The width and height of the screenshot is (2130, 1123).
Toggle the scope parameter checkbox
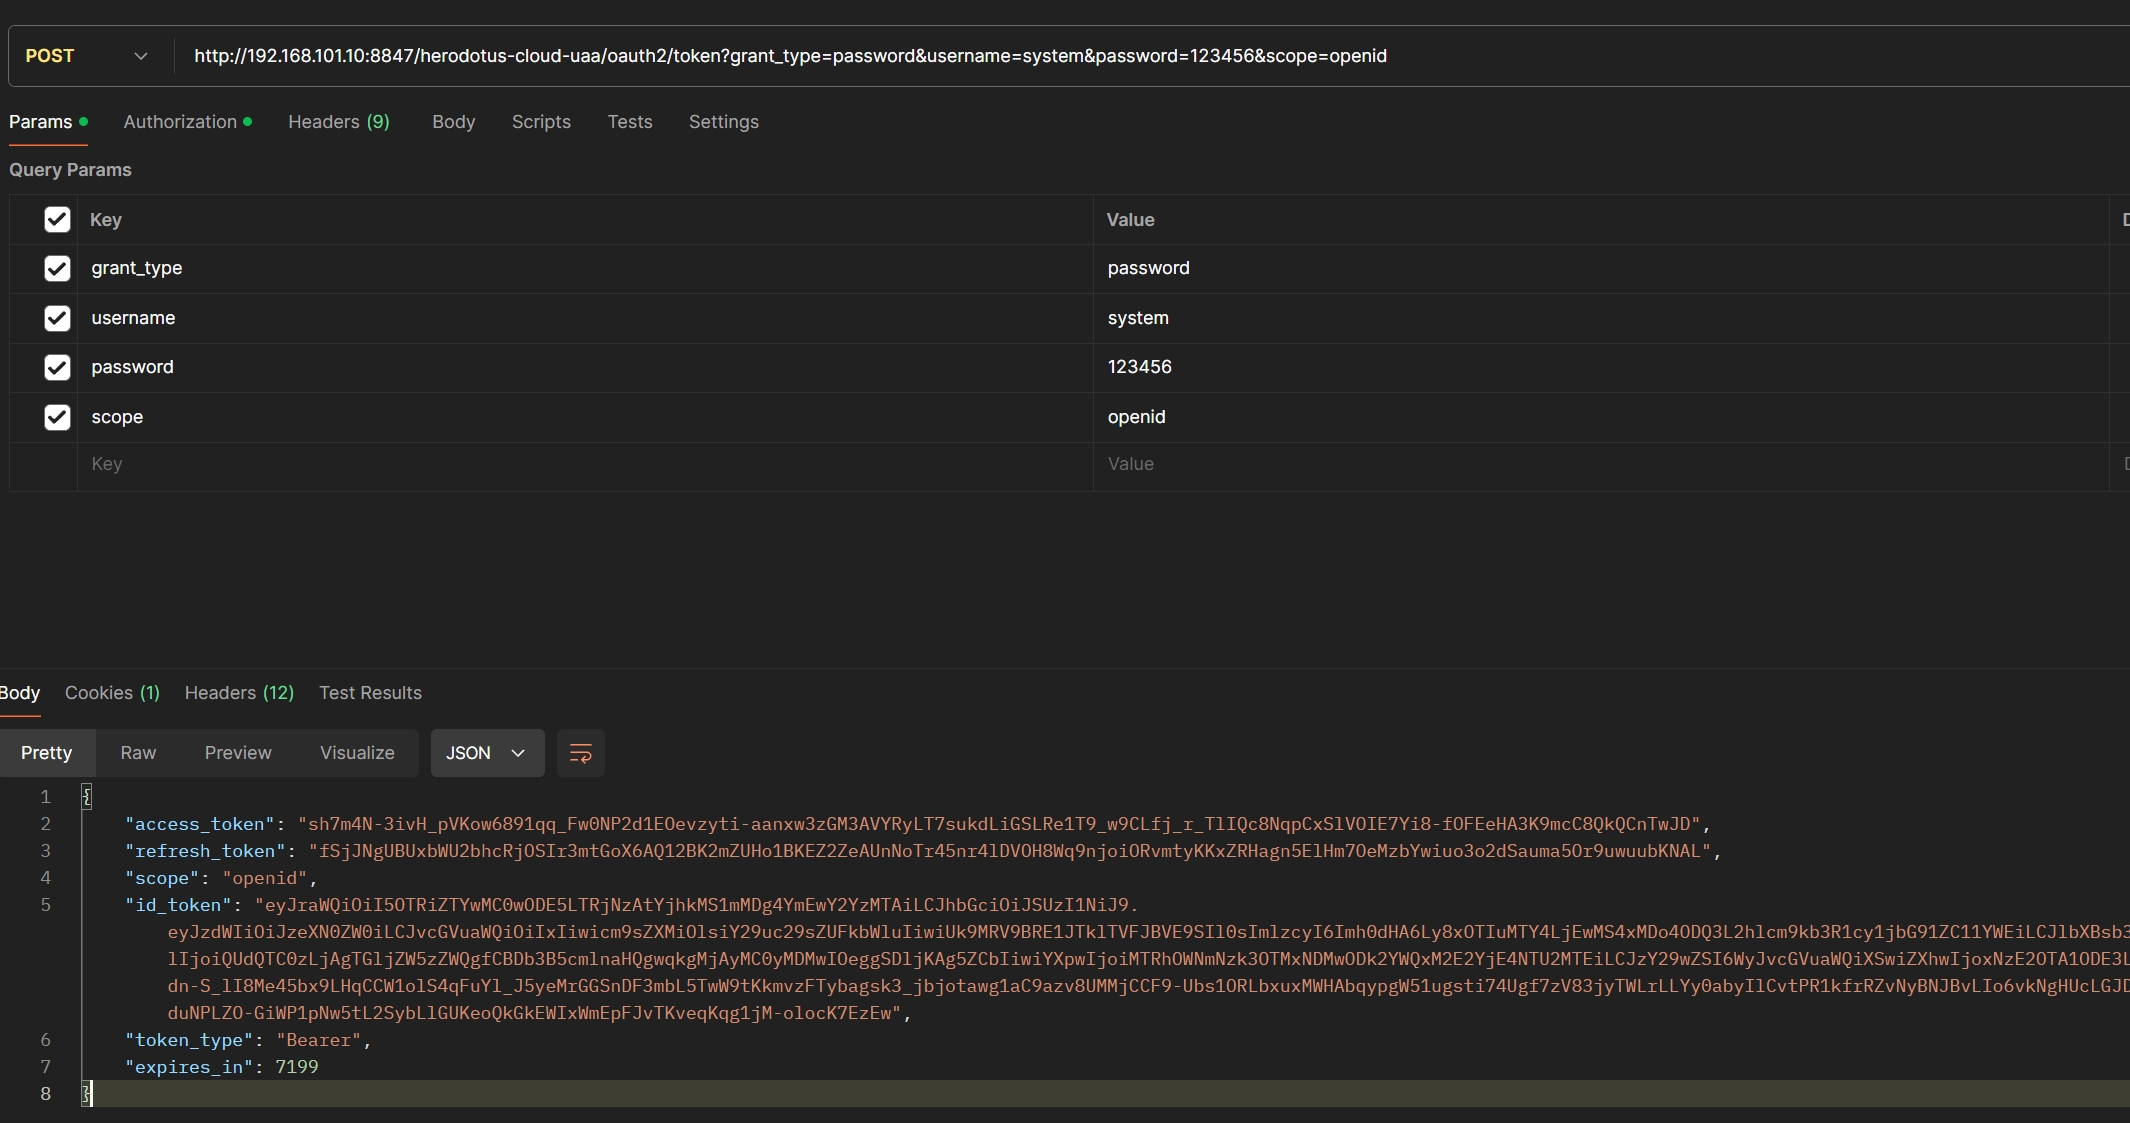[57, 417]
